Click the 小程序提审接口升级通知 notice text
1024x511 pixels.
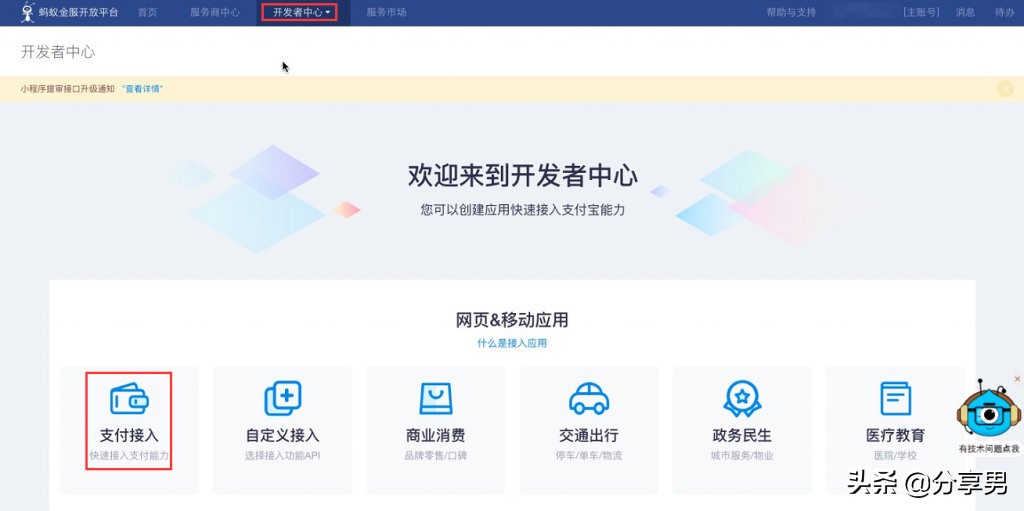pos(67,89)
